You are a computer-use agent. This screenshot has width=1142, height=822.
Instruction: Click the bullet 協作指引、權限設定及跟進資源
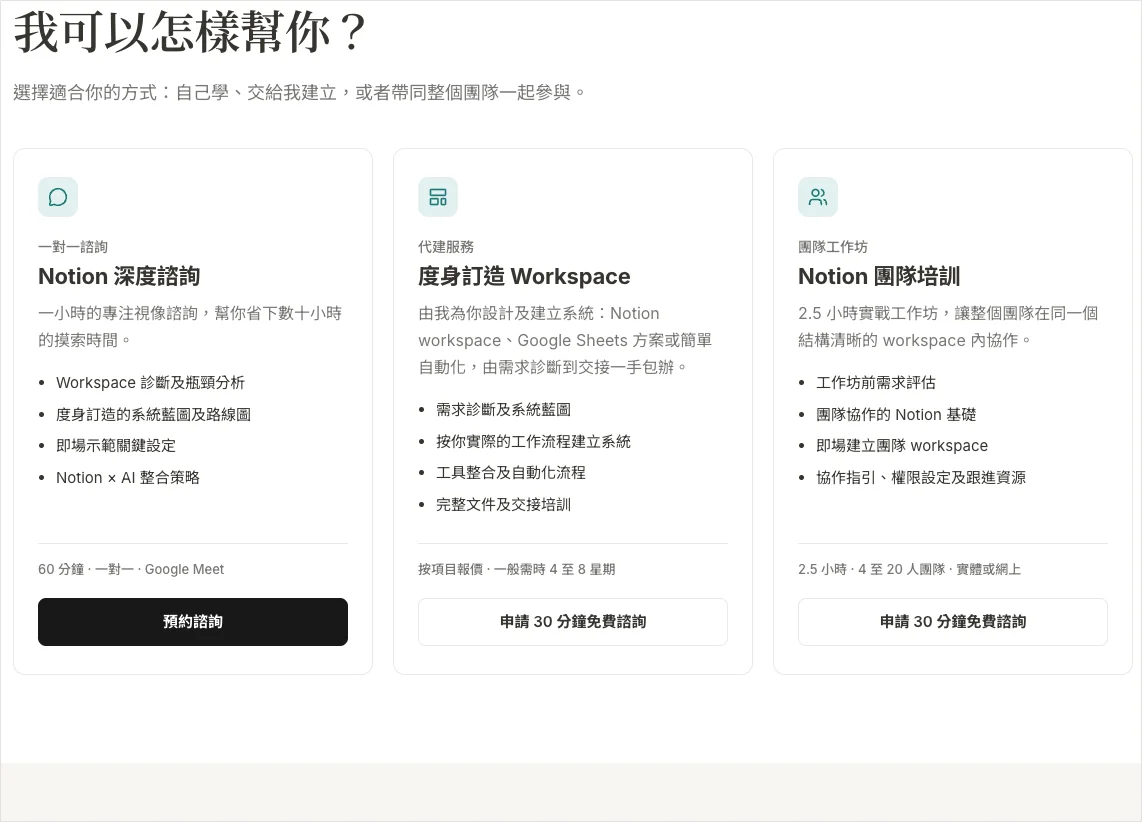click(921, 478)
